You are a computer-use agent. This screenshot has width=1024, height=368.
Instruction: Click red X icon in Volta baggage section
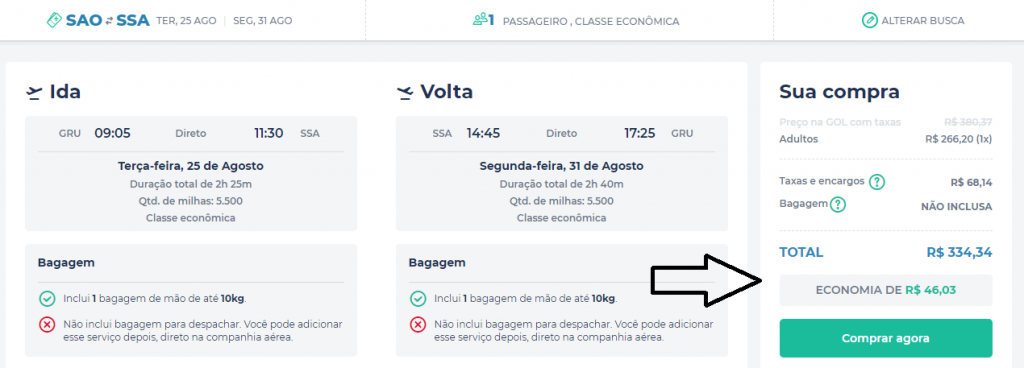pyautogui.click(x=418, y=324)
